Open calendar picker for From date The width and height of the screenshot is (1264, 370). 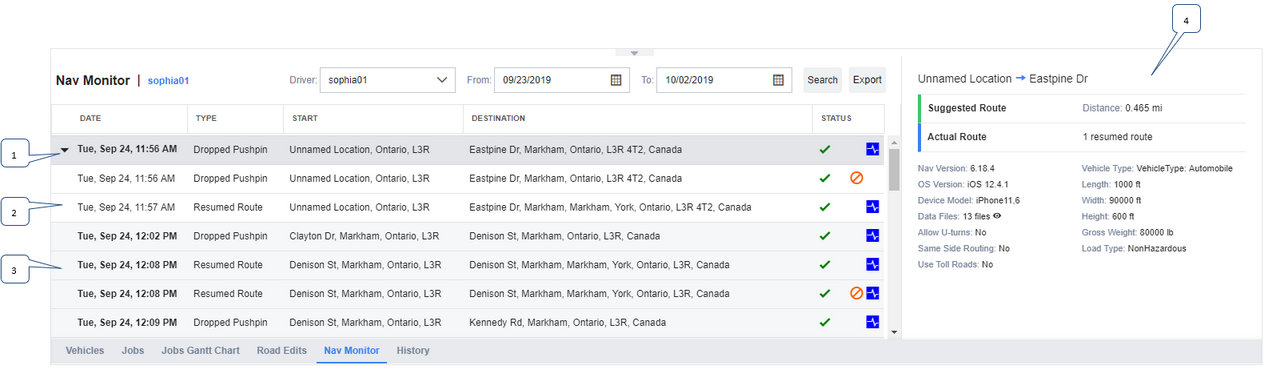[616, 80]
